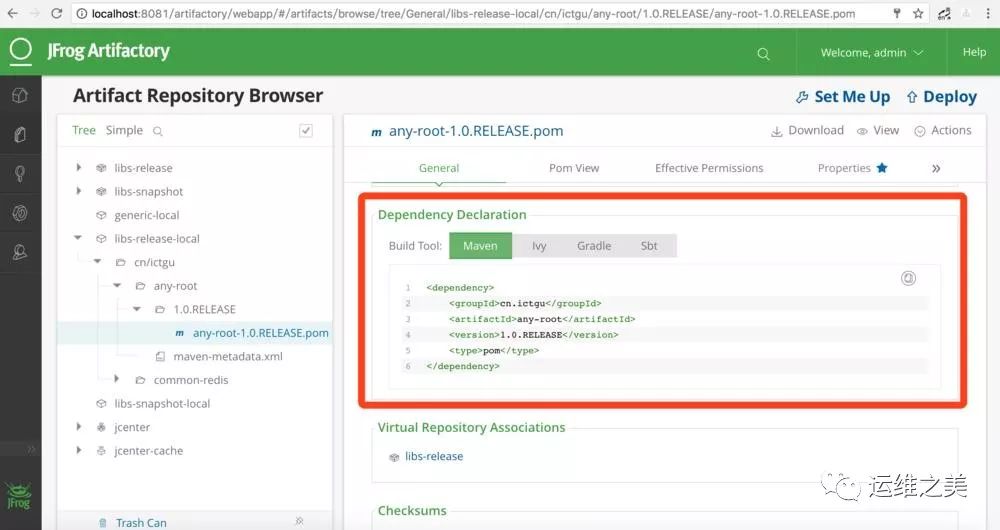Click the pin icon beside Trash Can

(x=299, y=522)
